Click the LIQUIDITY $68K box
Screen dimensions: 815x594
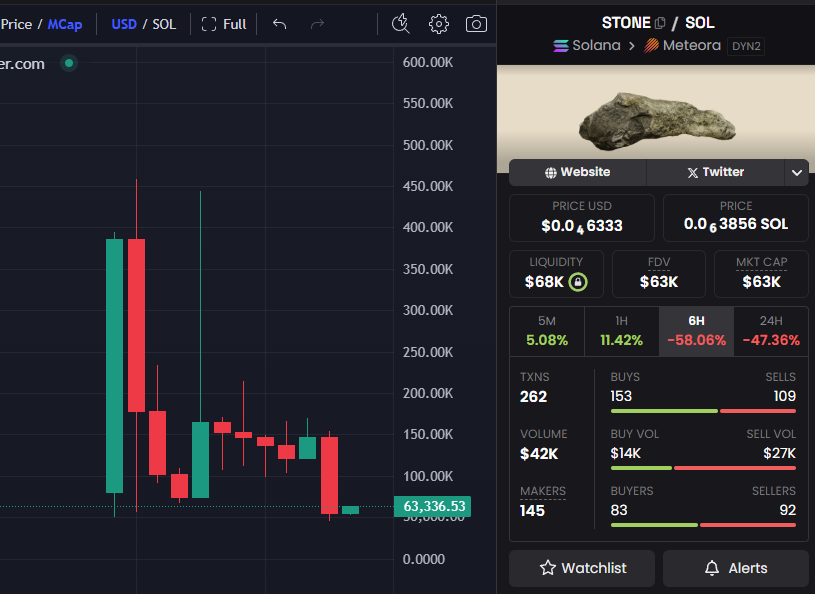pos(556,274)
